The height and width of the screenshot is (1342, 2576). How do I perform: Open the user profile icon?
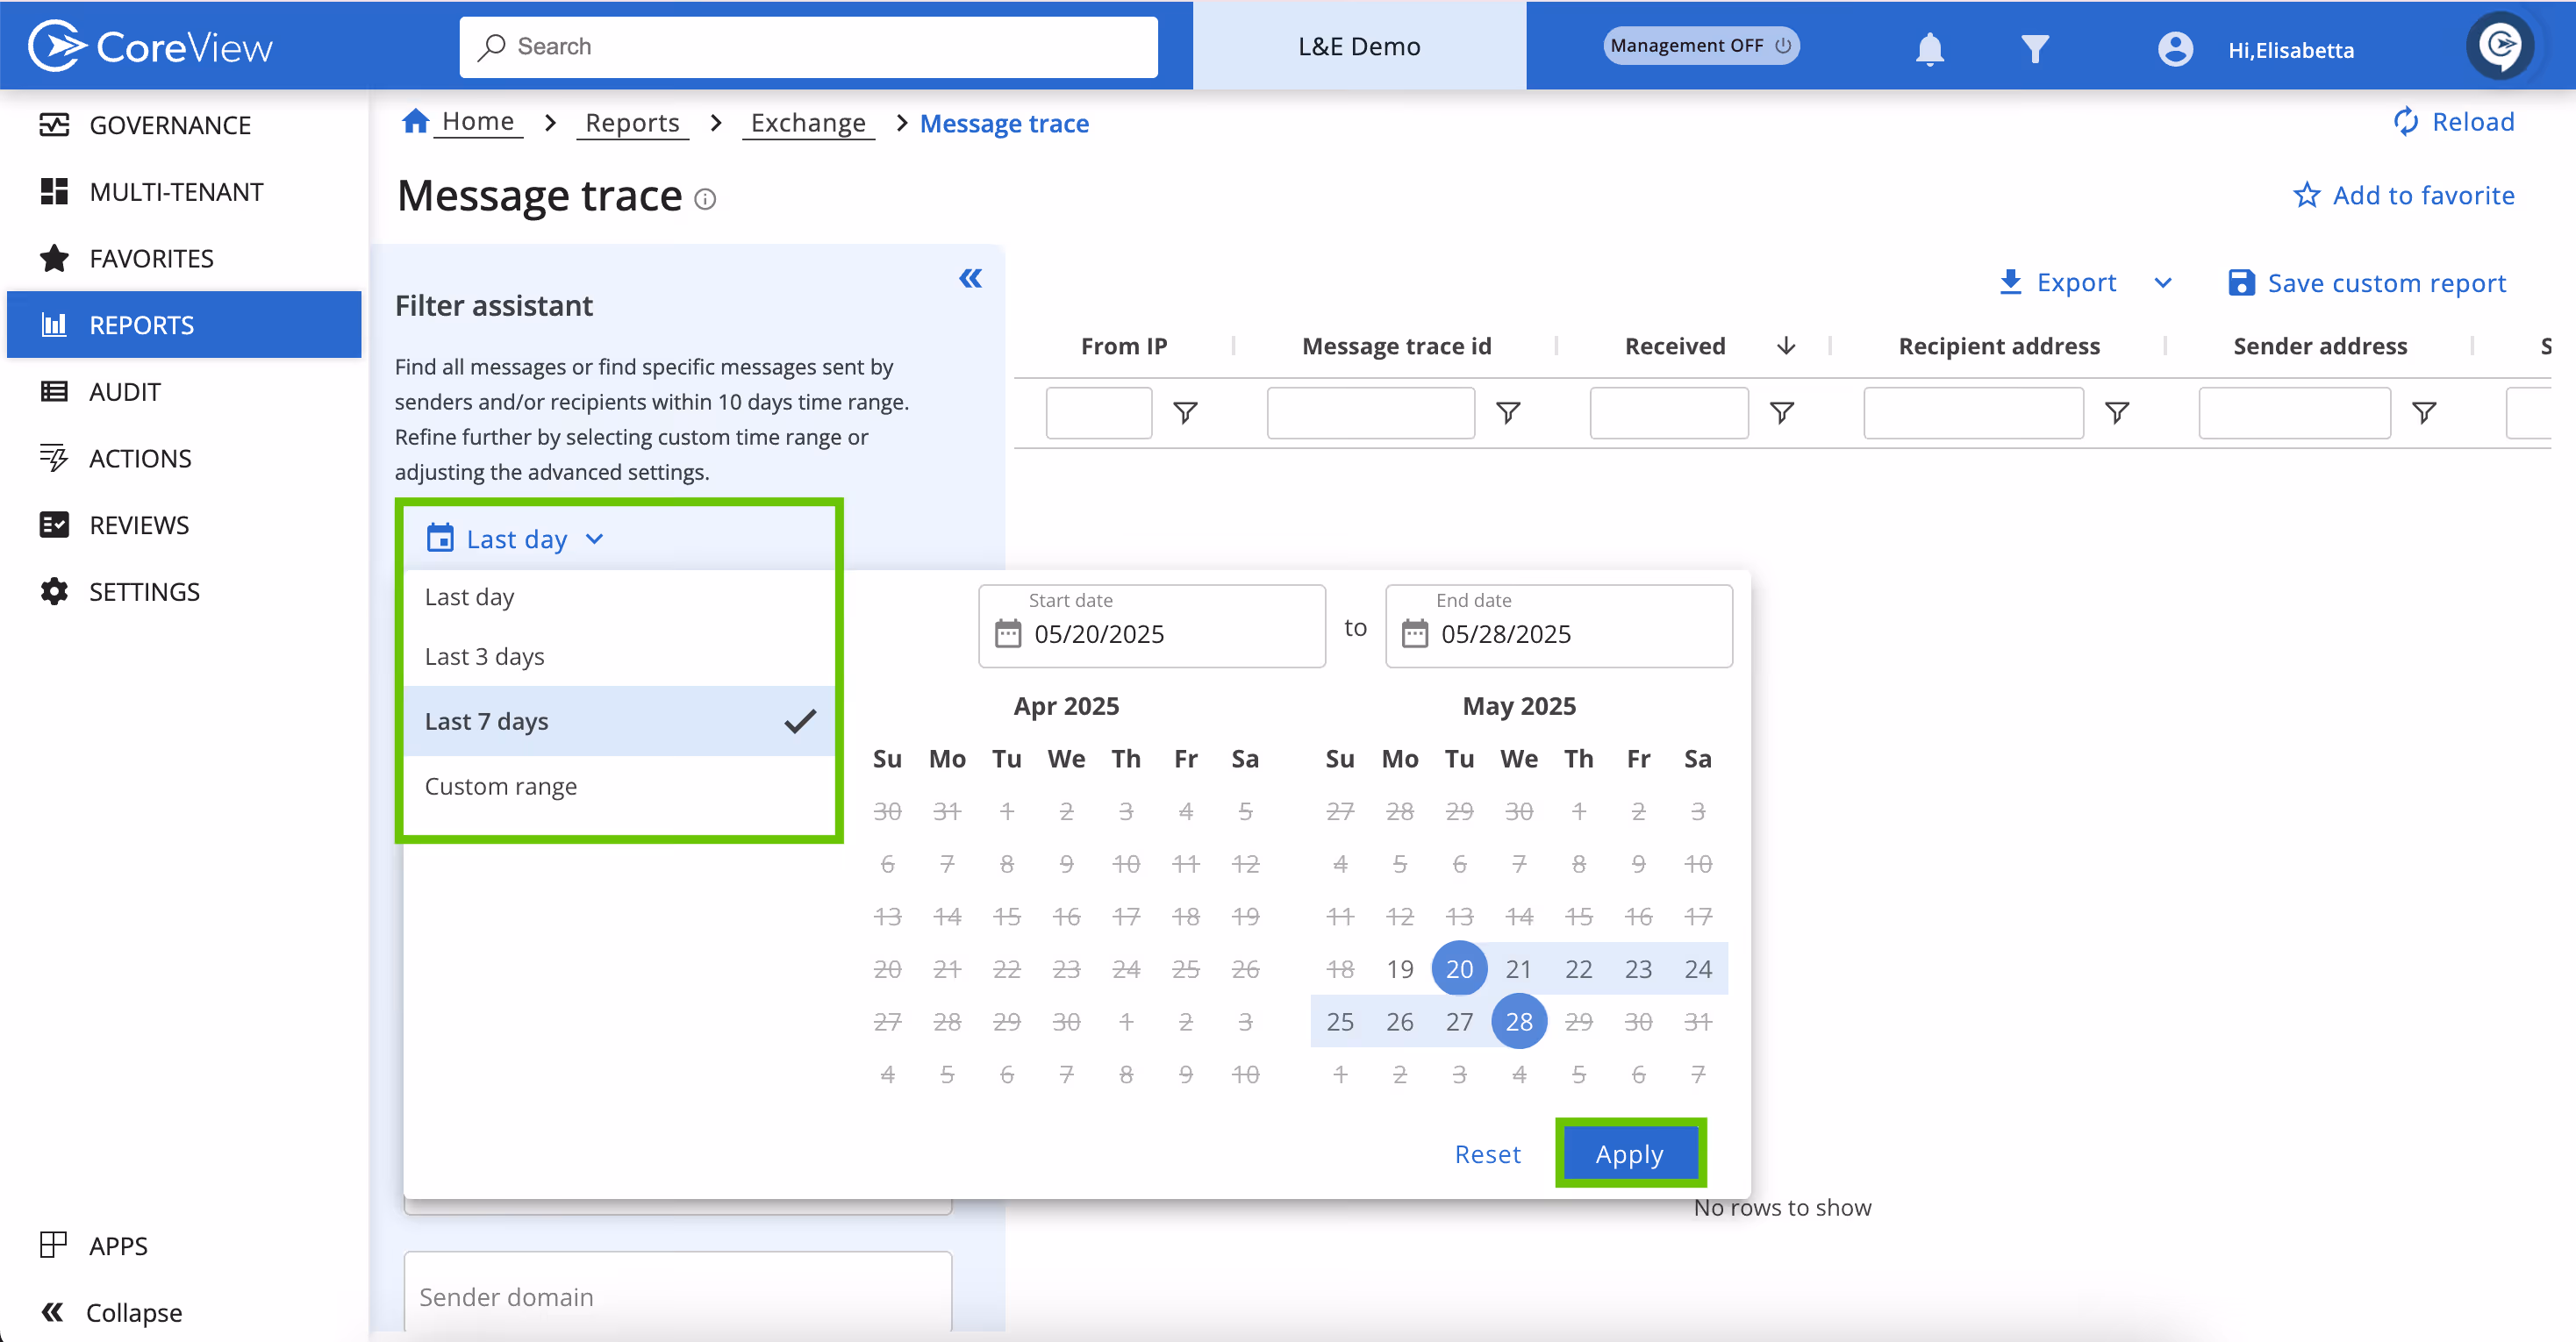[2176, 47]
